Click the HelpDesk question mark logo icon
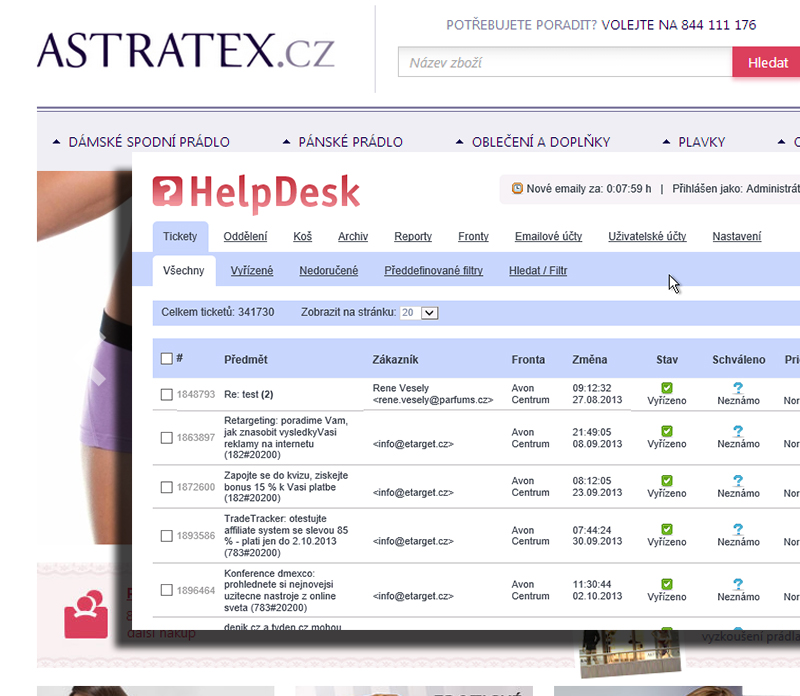This screenshot has width=800, height=696. tap(167, 191)
